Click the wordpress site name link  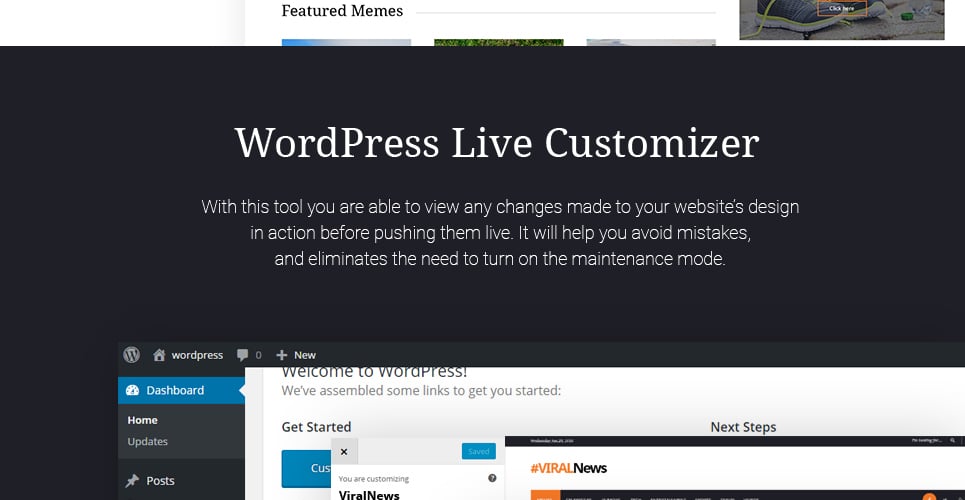click(x=197, y=355)
